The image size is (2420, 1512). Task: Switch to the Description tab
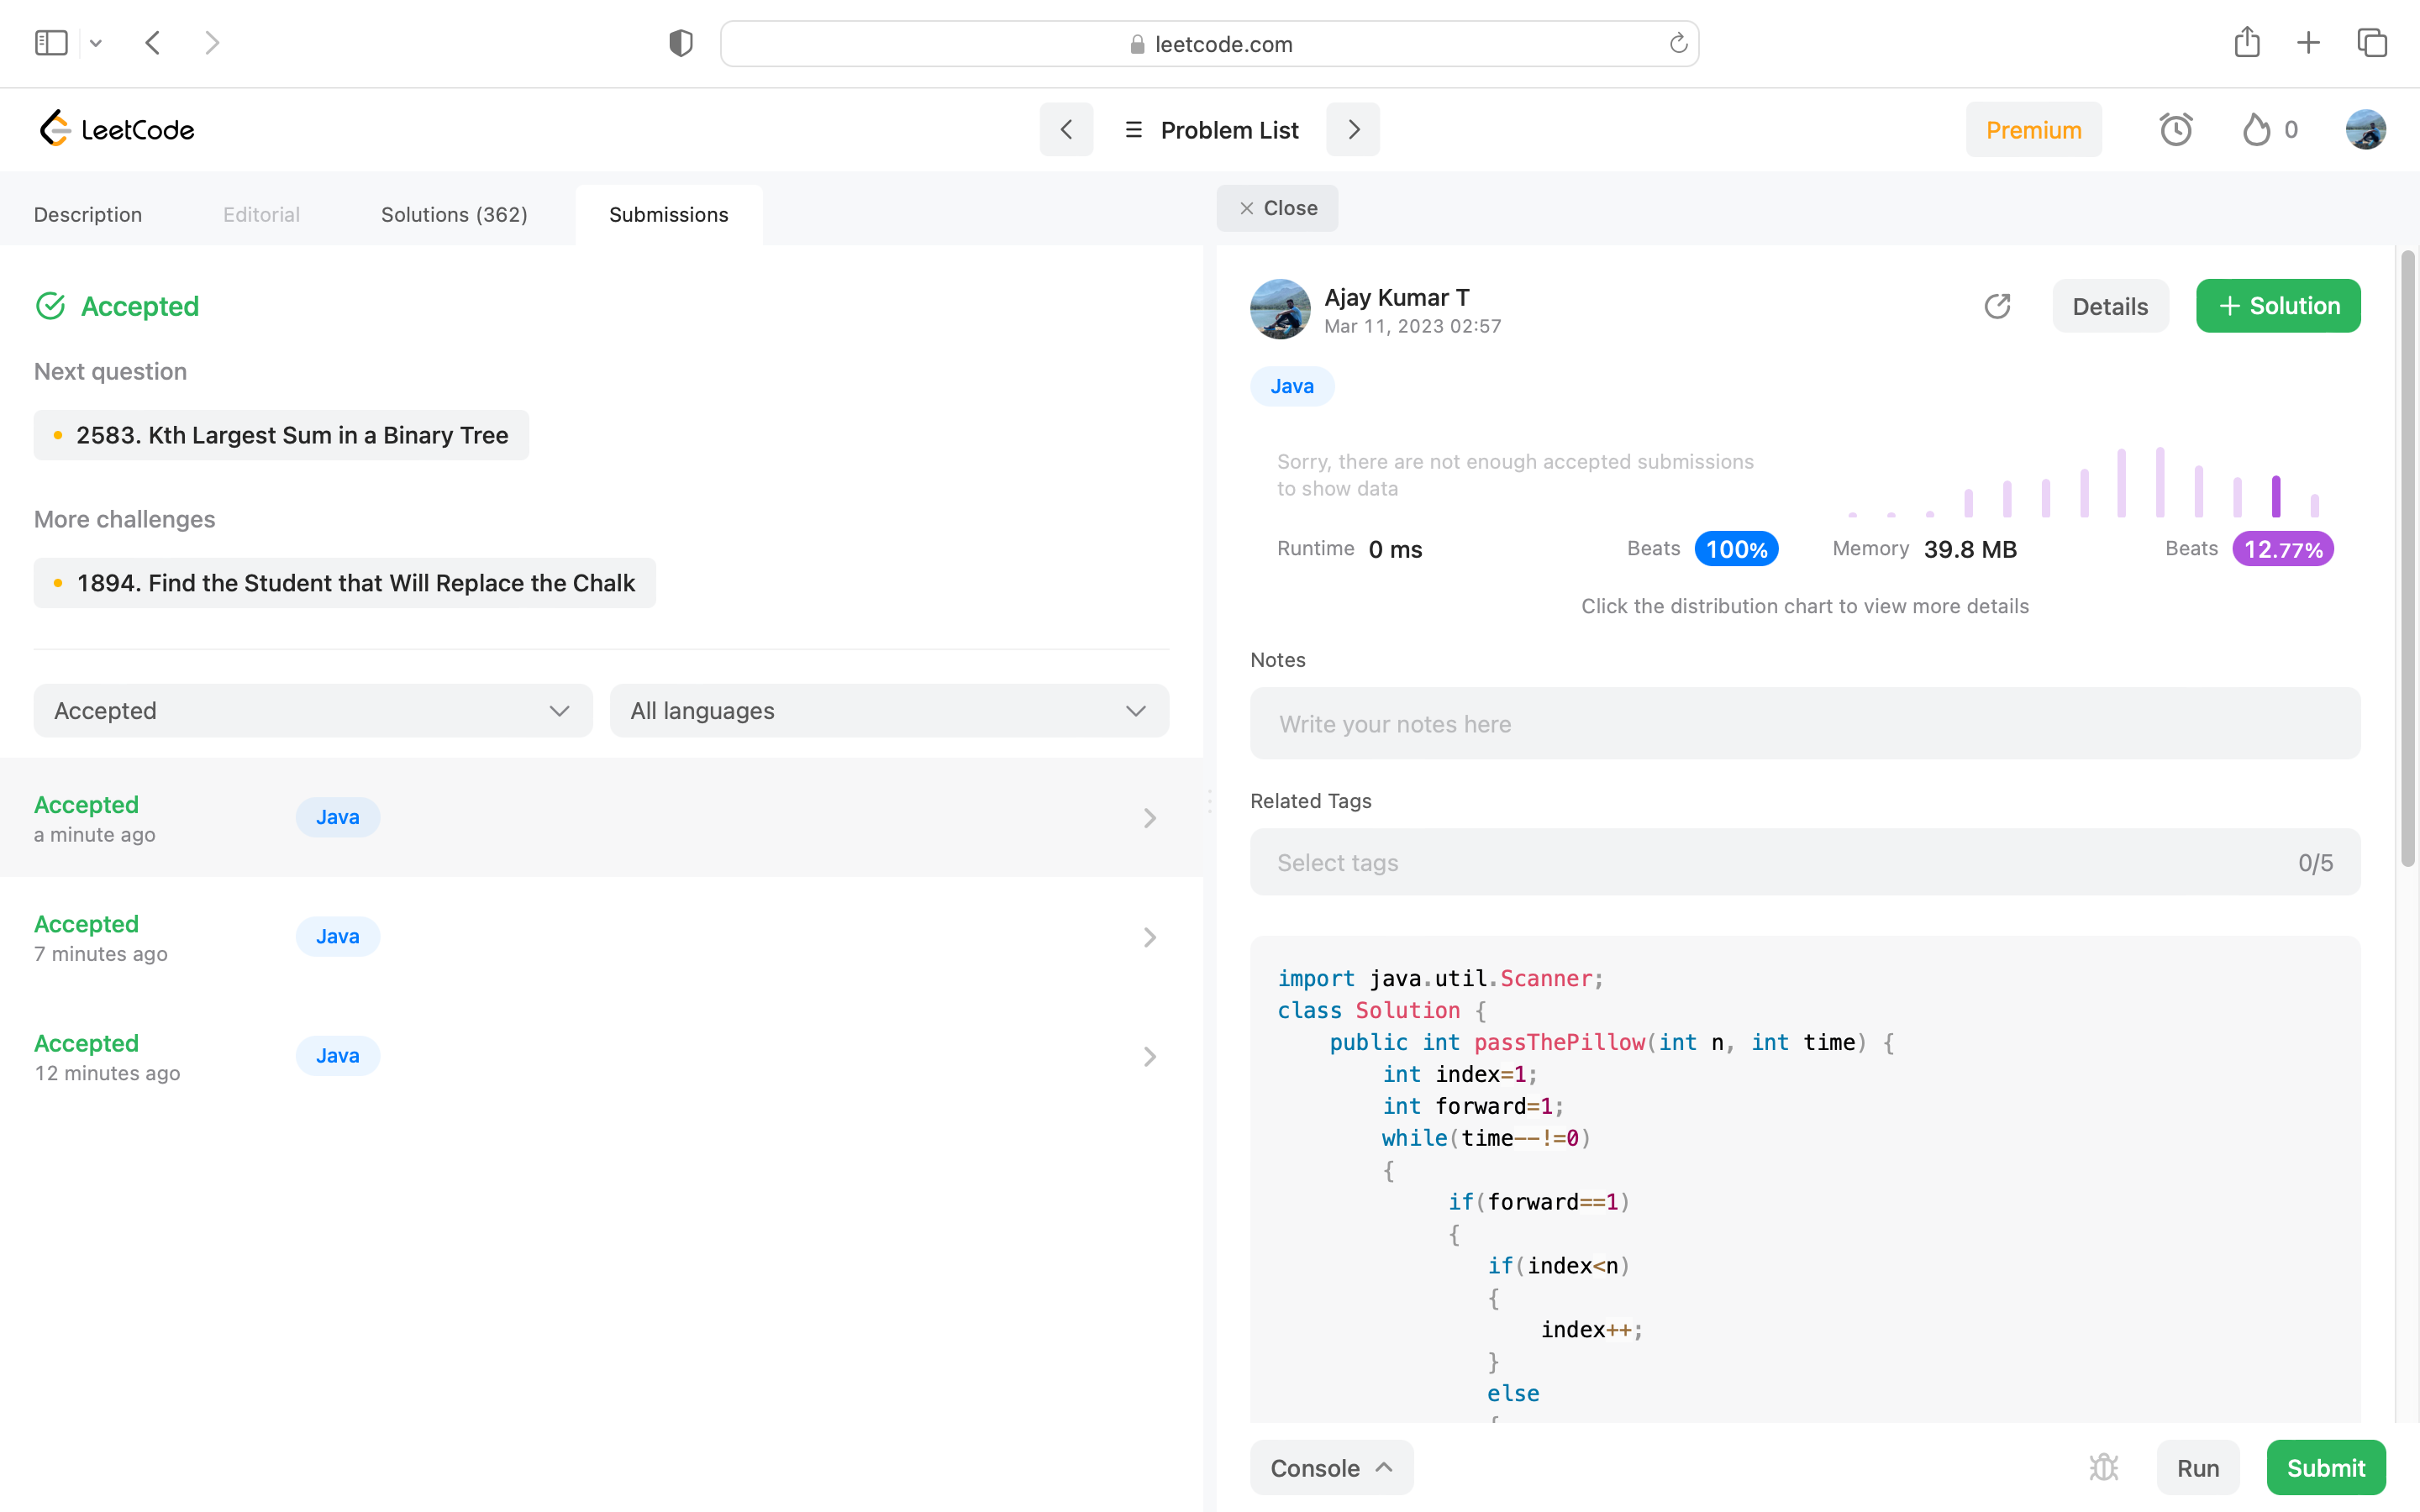(x=88, y=215)
